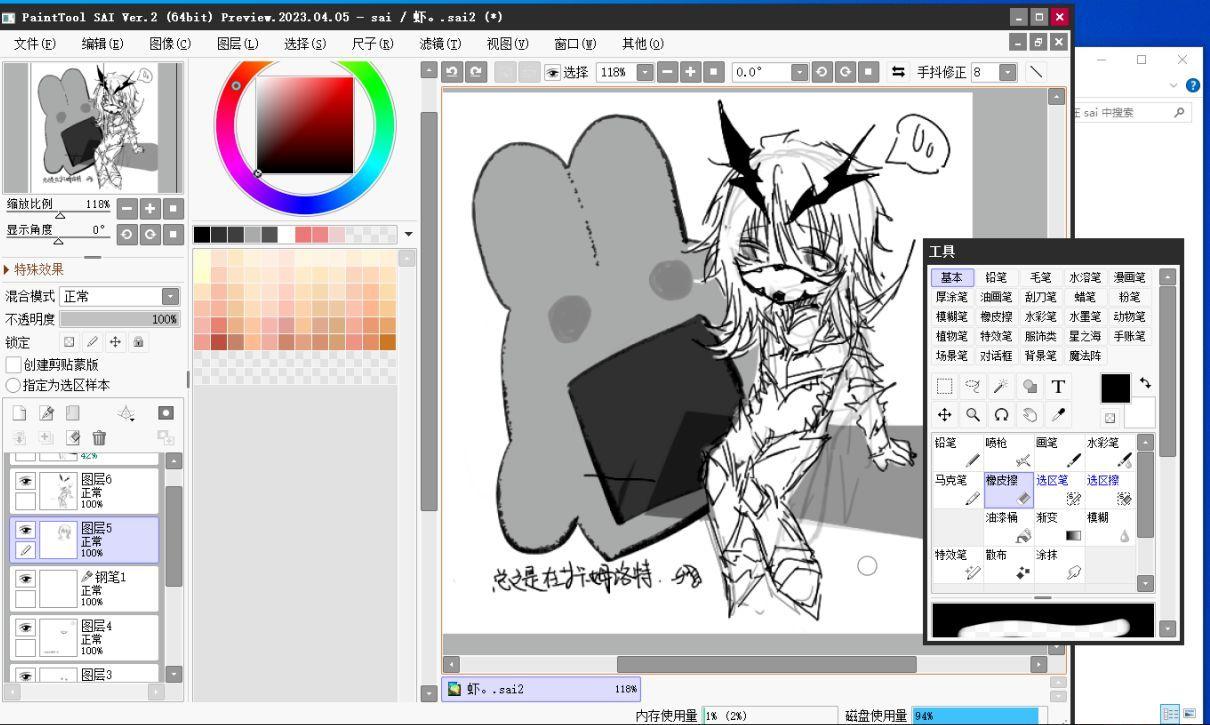Toggle the 选择 selection visibility eye

pyautogui.click(x=552, y=72)
